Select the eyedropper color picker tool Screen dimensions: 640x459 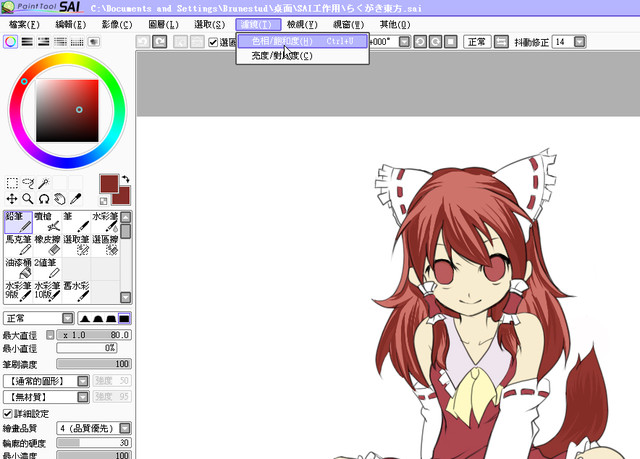(76, 199)
